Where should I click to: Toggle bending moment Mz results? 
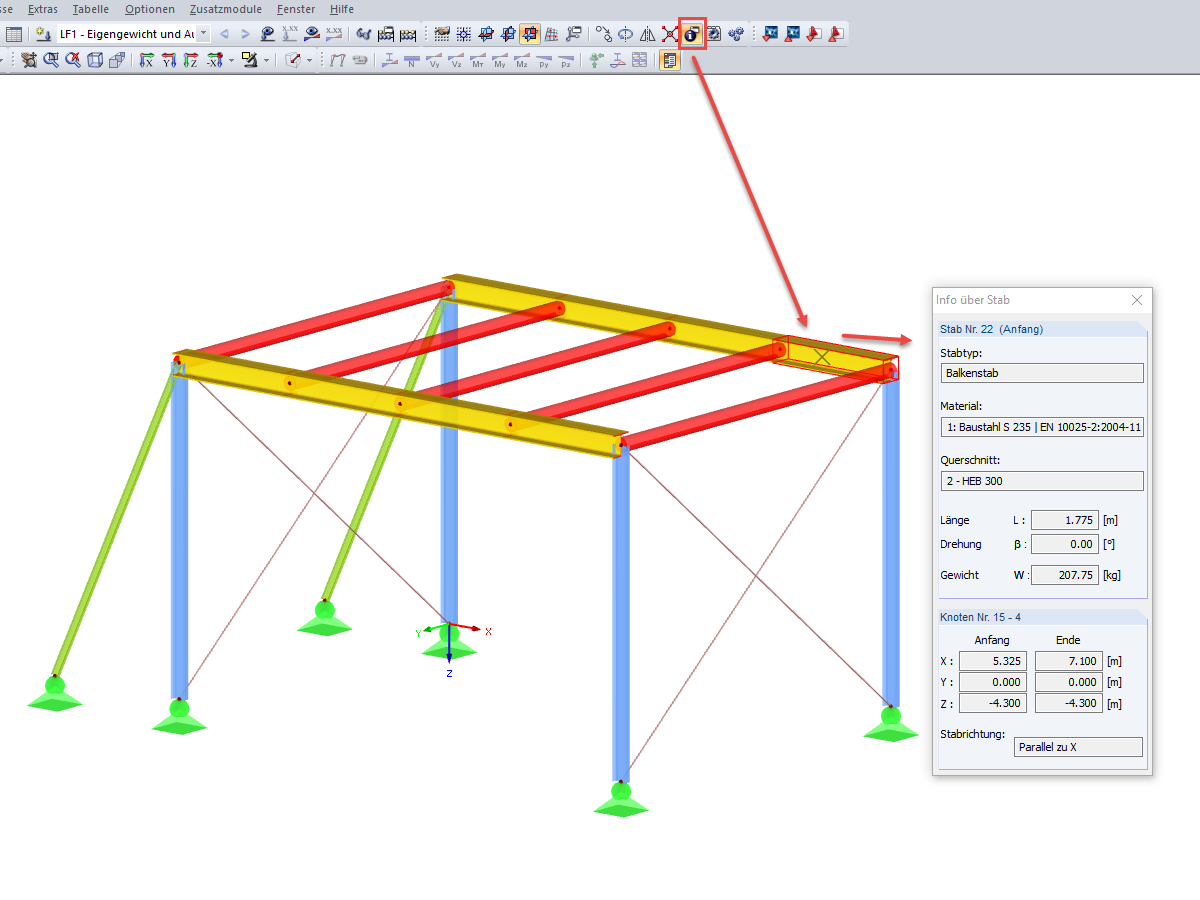click(x=522, y=60)
